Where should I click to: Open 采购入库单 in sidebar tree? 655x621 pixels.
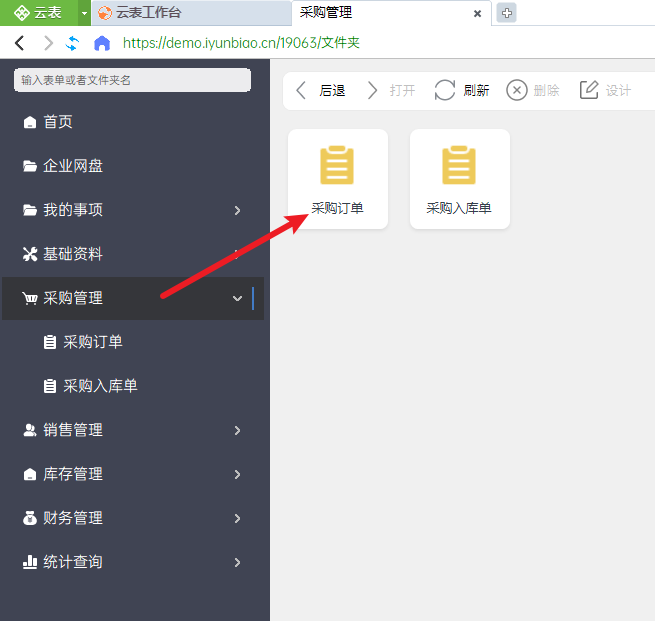[x=132, y=386]
